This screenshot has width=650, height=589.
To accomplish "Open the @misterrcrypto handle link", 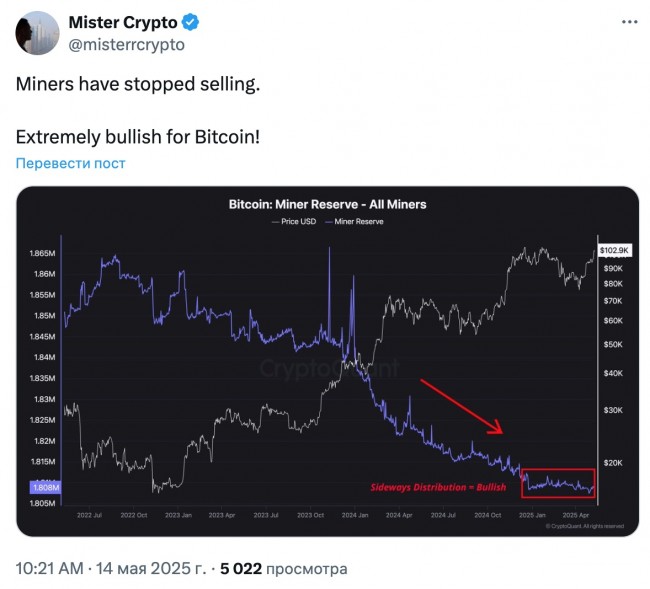I will pyautogui.click(x=126, y=44).
